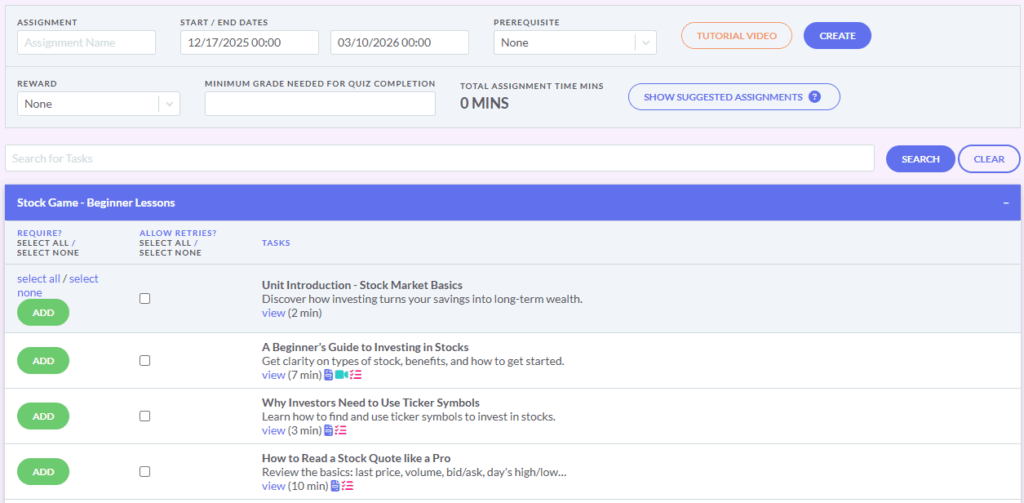This screenshot has width=1024, height=503.
Task: Check allow retries for Beginner's Guide to Investing
Action: coord(145,360)
